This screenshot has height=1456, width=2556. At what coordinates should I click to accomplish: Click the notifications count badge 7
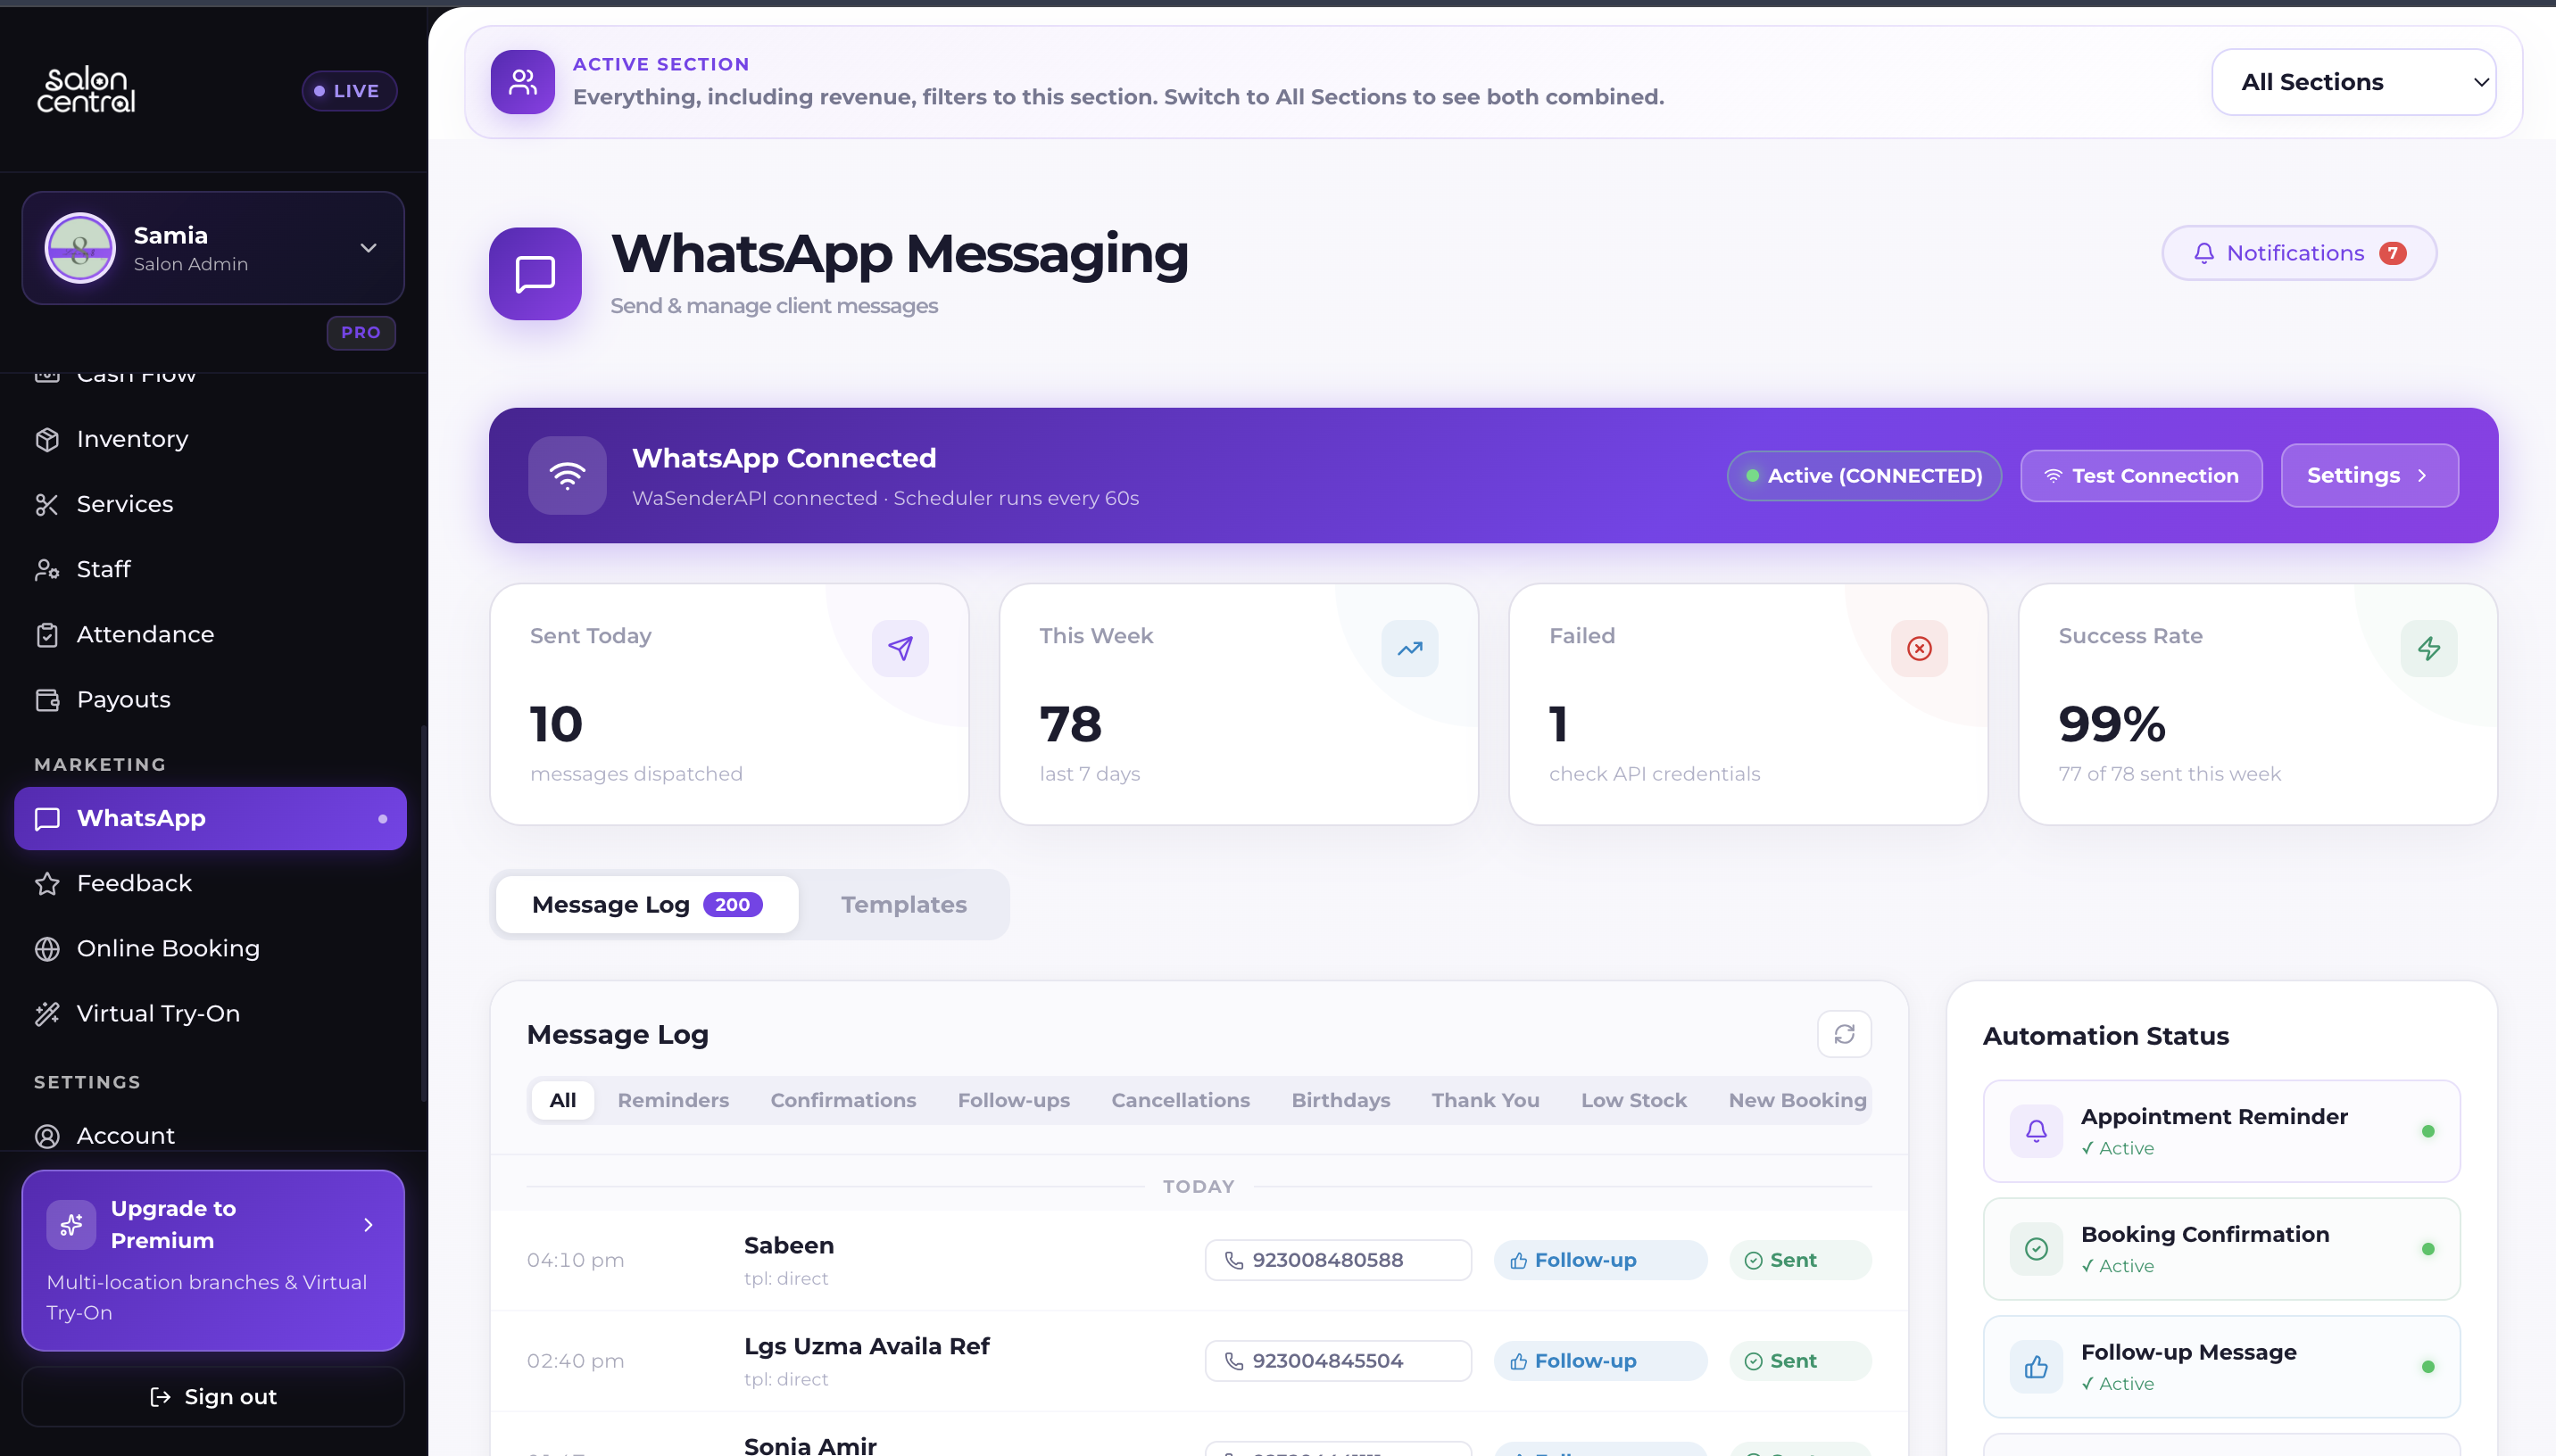point(2392,253)
